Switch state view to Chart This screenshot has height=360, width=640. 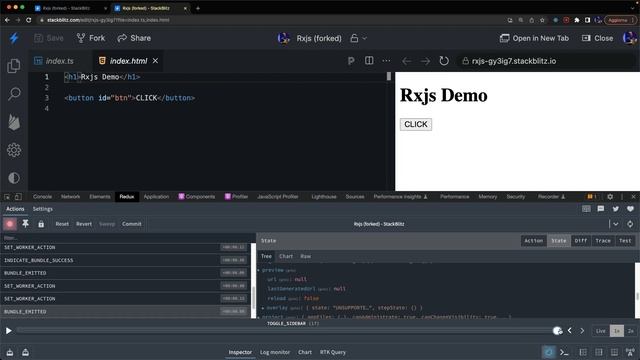coord(286,256)
